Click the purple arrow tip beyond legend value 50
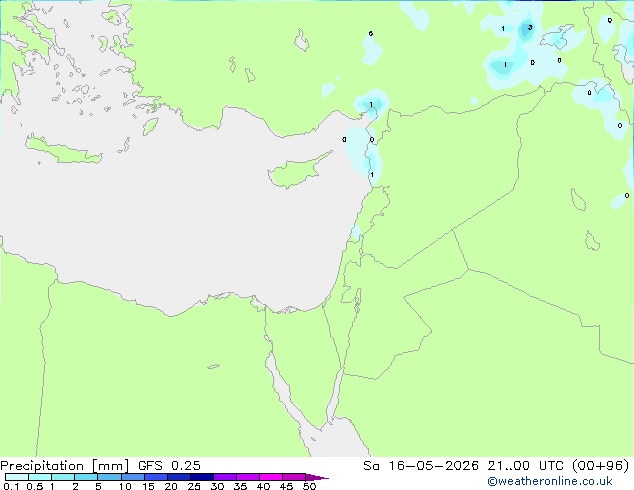The image size is (634, 490). pyautogui.click(x=317, y=478)
